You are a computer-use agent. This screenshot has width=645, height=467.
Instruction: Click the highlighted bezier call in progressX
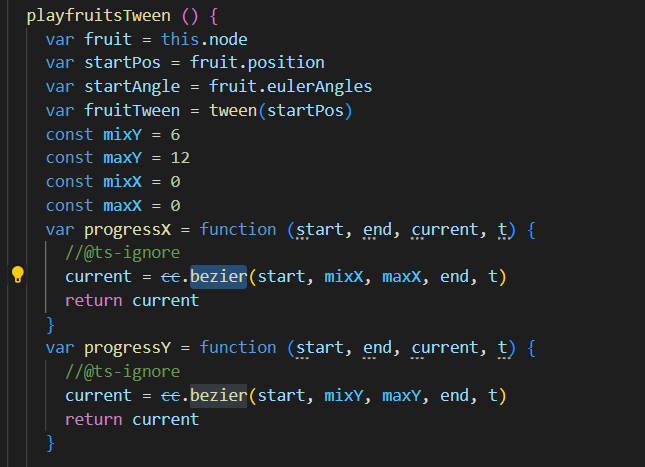pos(218,276)
